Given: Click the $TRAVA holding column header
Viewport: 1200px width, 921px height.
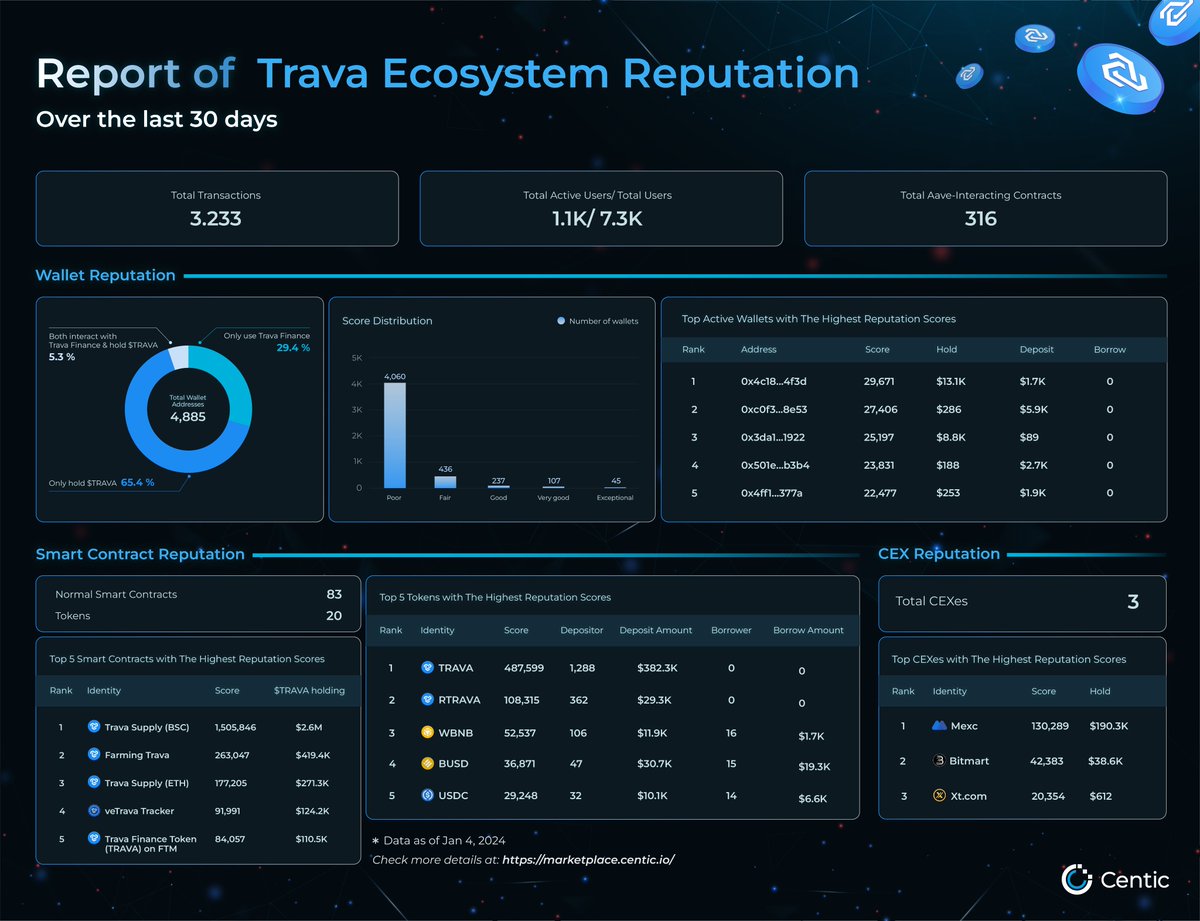Looking at the screenshot, I should point(309,691).
